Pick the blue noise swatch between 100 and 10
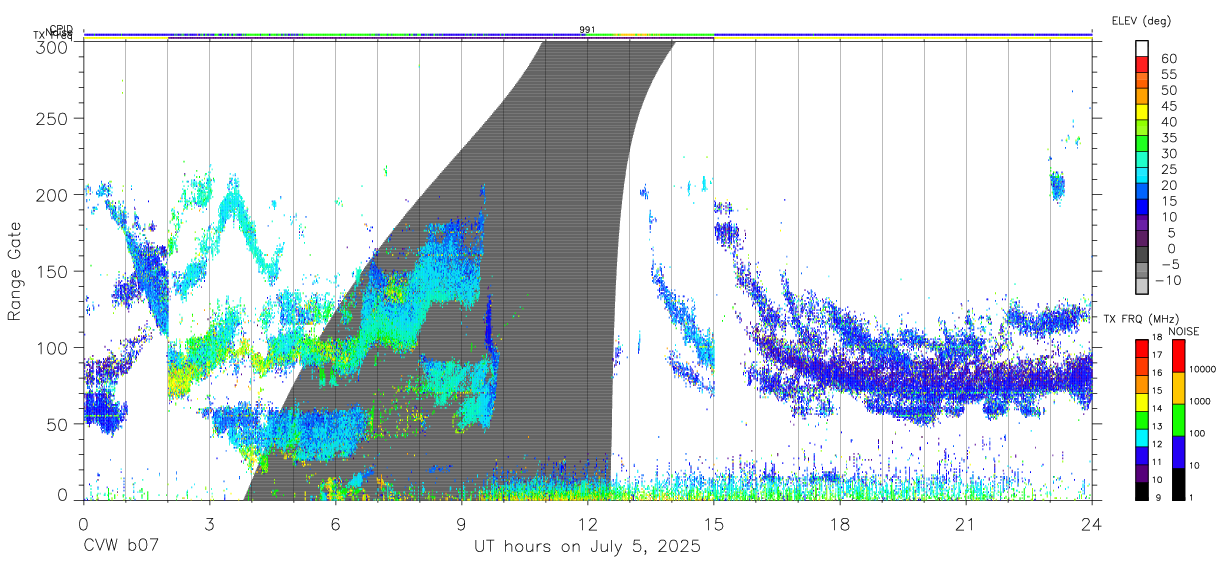The height and width of the screenshot is (567, 1228). click(1178, 451)
